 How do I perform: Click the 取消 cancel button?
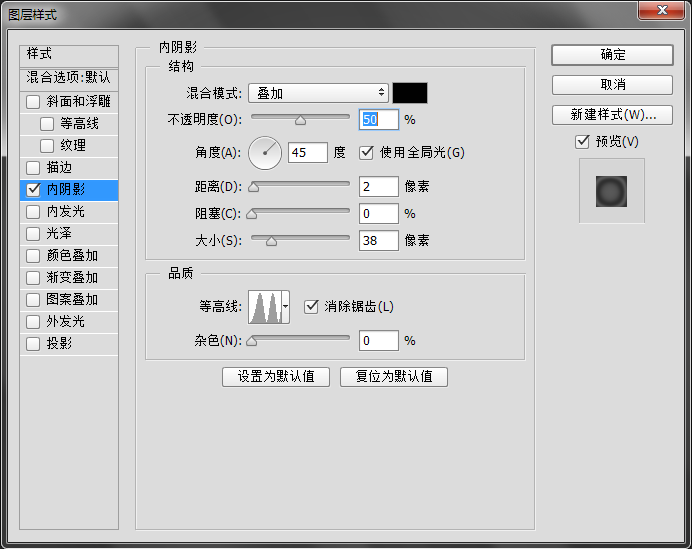point(613,85)
